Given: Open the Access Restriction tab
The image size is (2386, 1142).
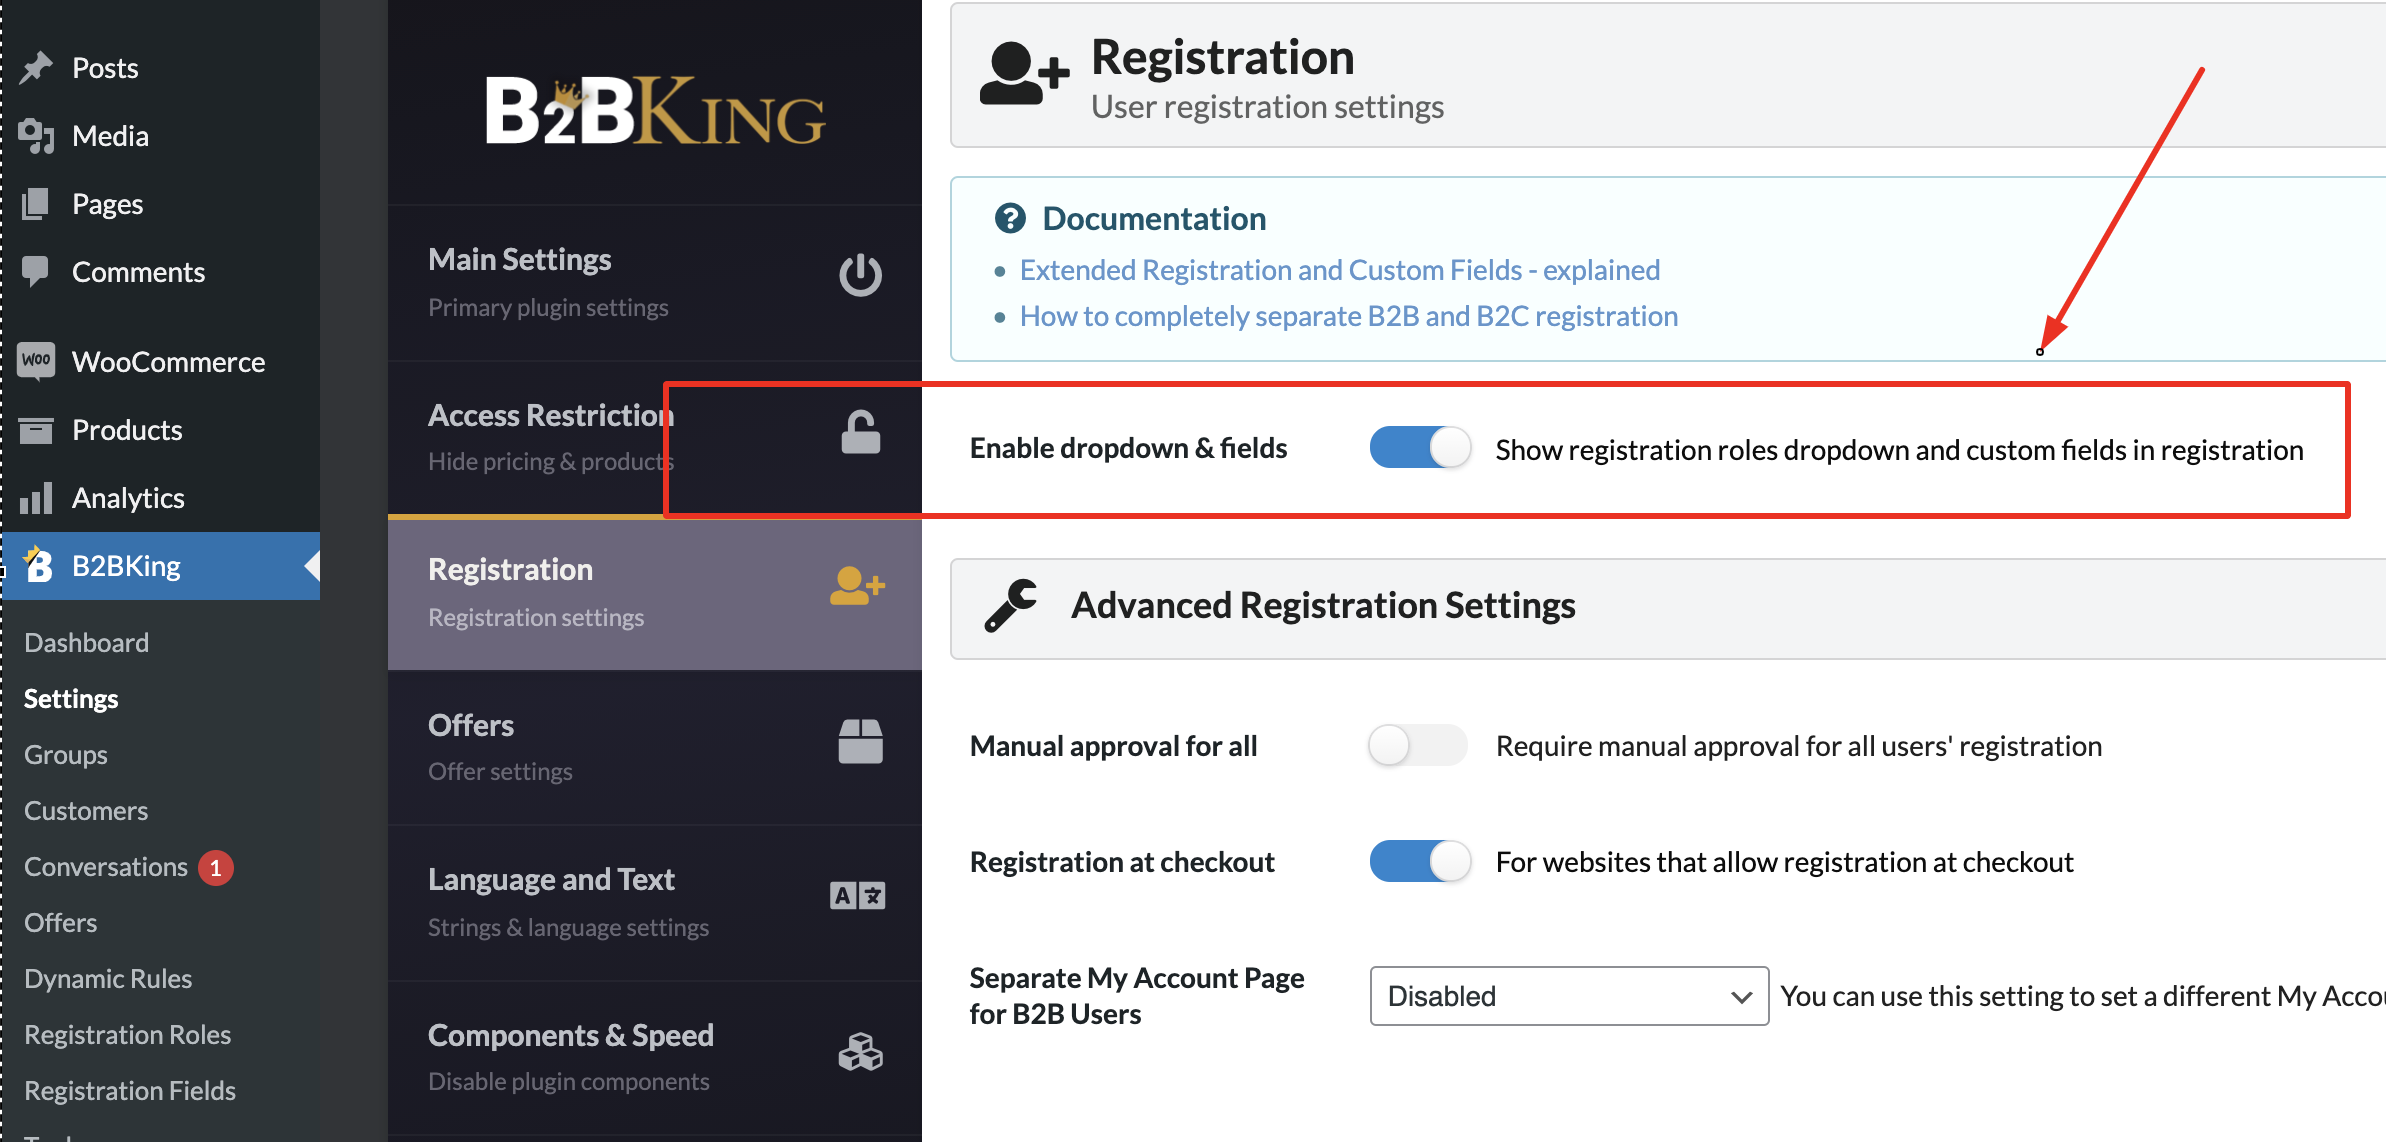Looking at the screenshot, I should 655,438.
